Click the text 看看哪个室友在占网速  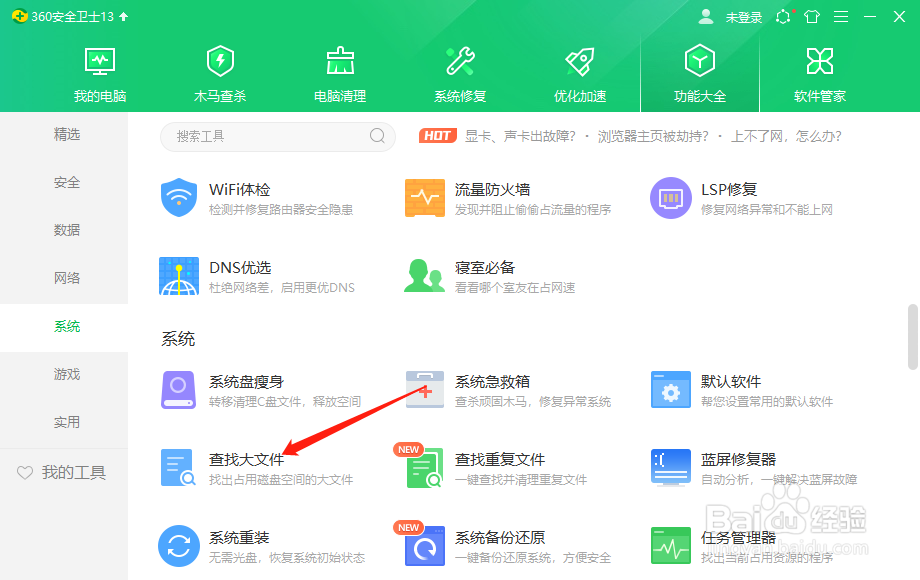[x=515, y=288]
